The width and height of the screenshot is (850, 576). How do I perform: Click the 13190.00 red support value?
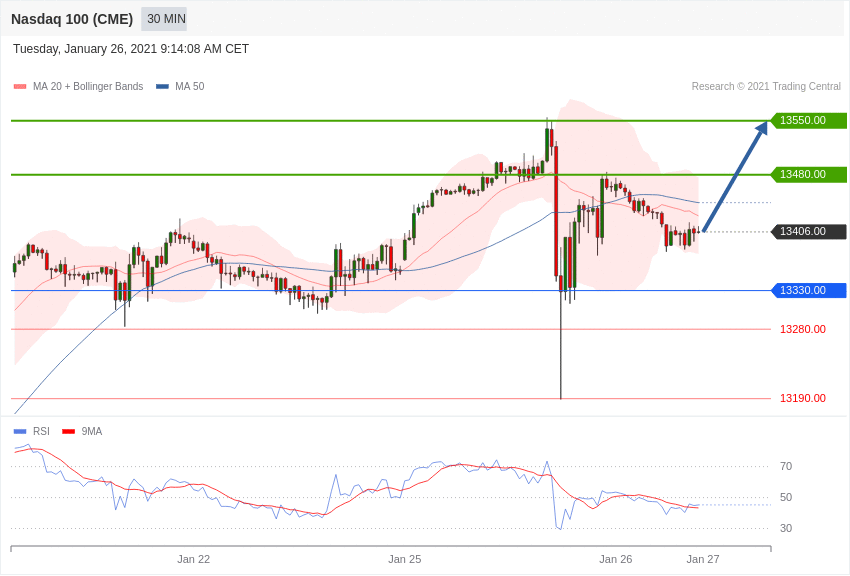(x=803, y=398)
